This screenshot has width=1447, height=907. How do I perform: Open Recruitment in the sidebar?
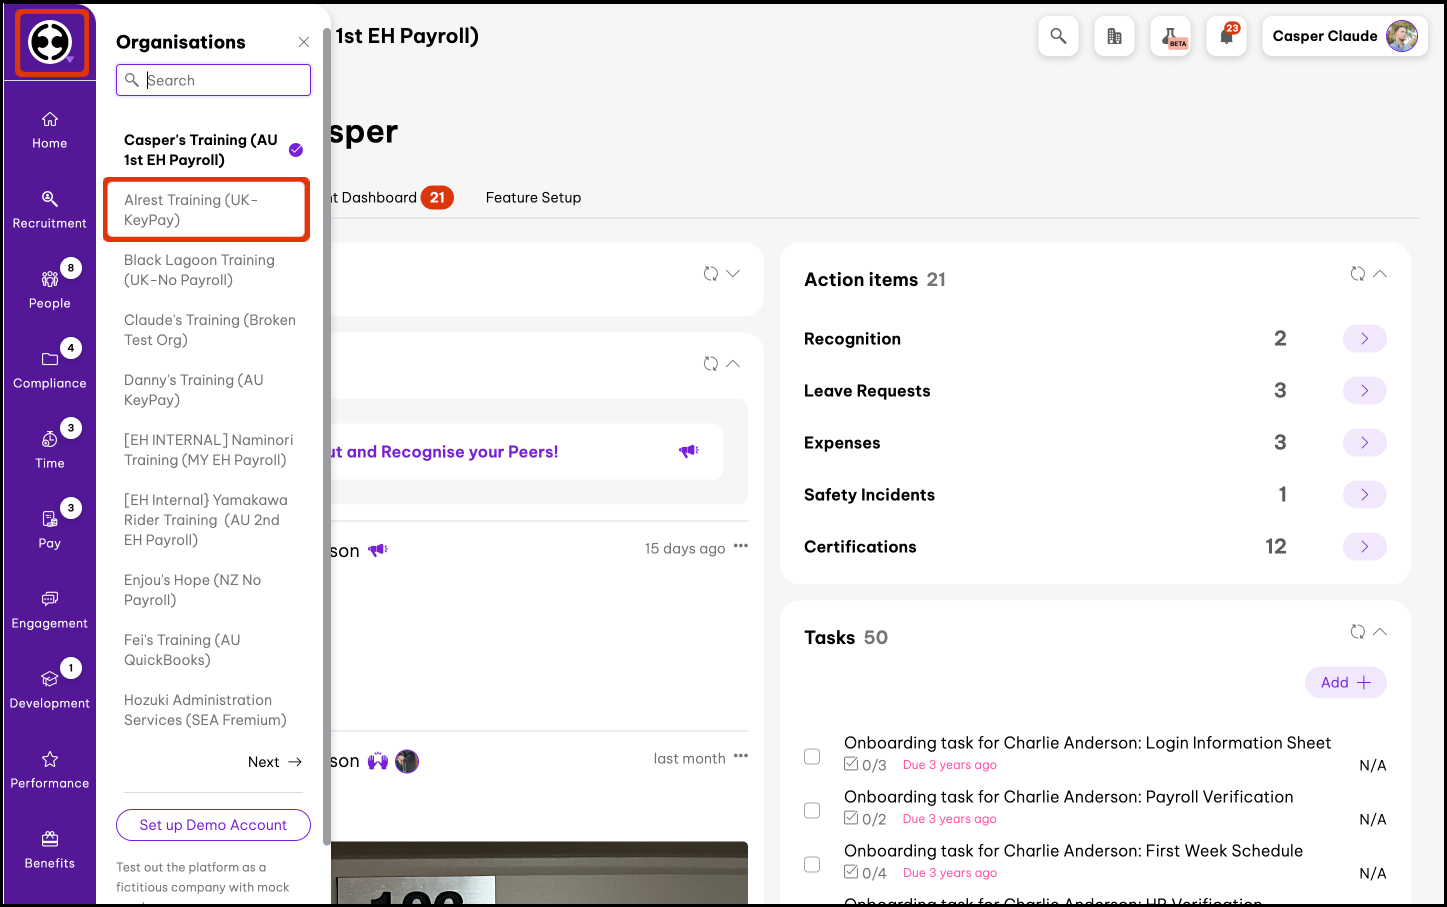click(x=49, y=209)
